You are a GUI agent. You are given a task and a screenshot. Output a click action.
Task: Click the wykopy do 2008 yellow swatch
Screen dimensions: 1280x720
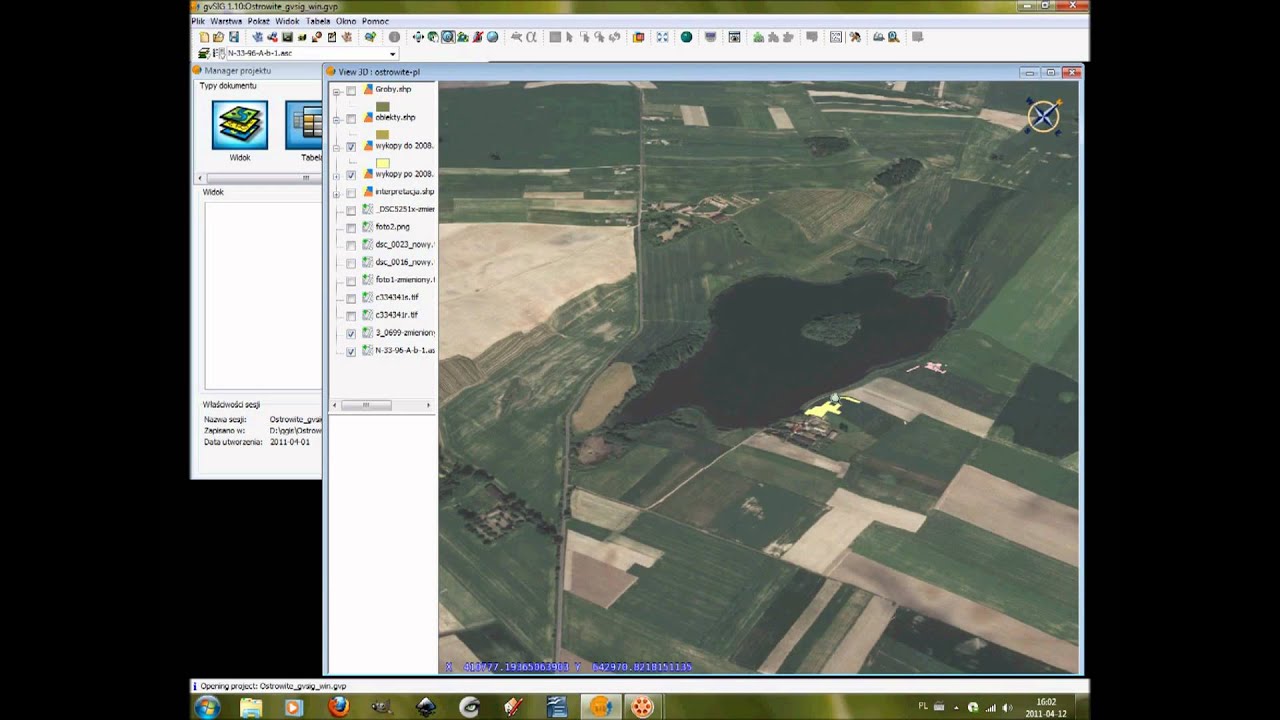point(382,162)
